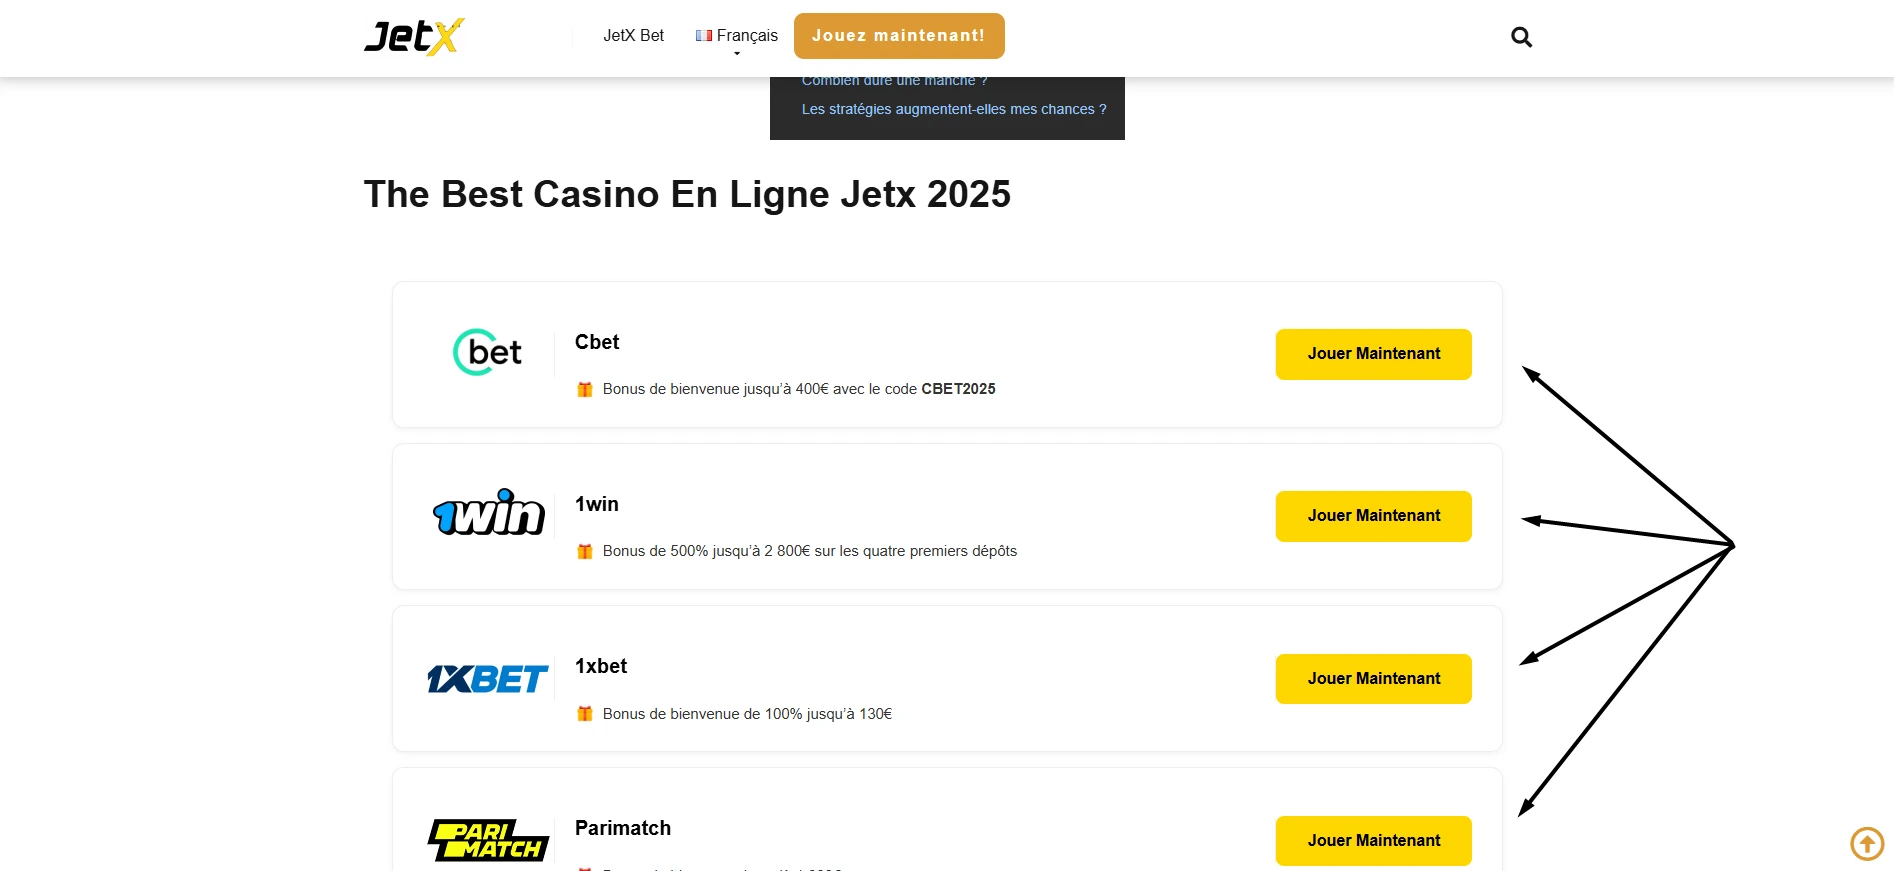Open 'Combien dure une manche ?' link
This screenshot has width=1894, height=871.
(x=894, y=80)
